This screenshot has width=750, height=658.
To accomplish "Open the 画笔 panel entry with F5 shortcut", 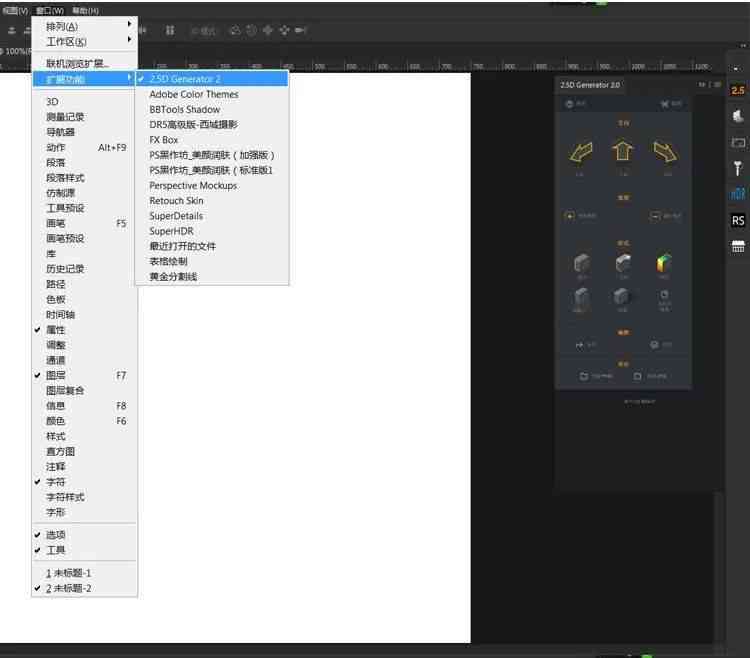I will point(84,223).
